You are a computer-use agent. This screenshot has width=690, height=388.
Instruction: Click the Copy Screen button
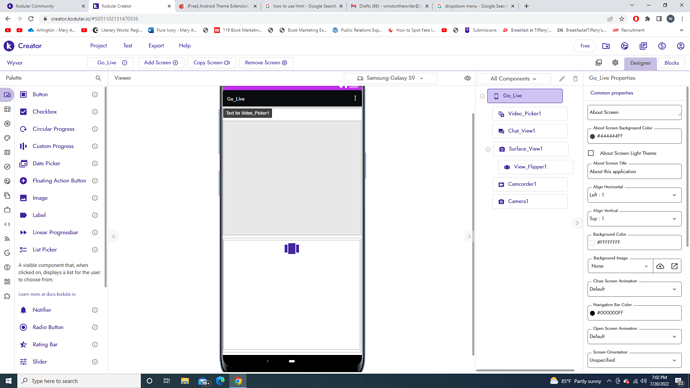pyautogui.click(x=212, y=63)
